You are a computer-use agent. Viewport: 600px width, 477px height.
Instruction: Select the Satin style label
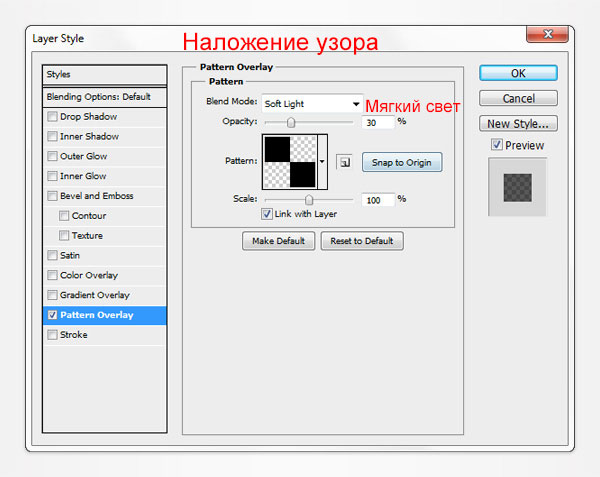pos(70,255)
